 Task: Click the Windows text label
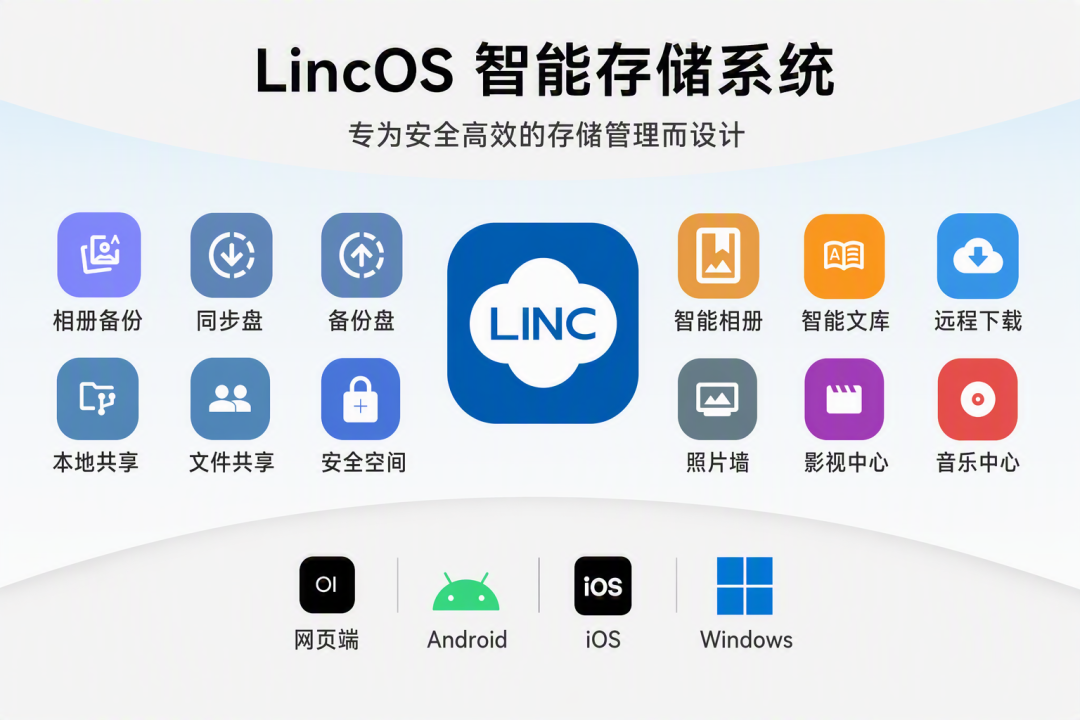[747, 640]
